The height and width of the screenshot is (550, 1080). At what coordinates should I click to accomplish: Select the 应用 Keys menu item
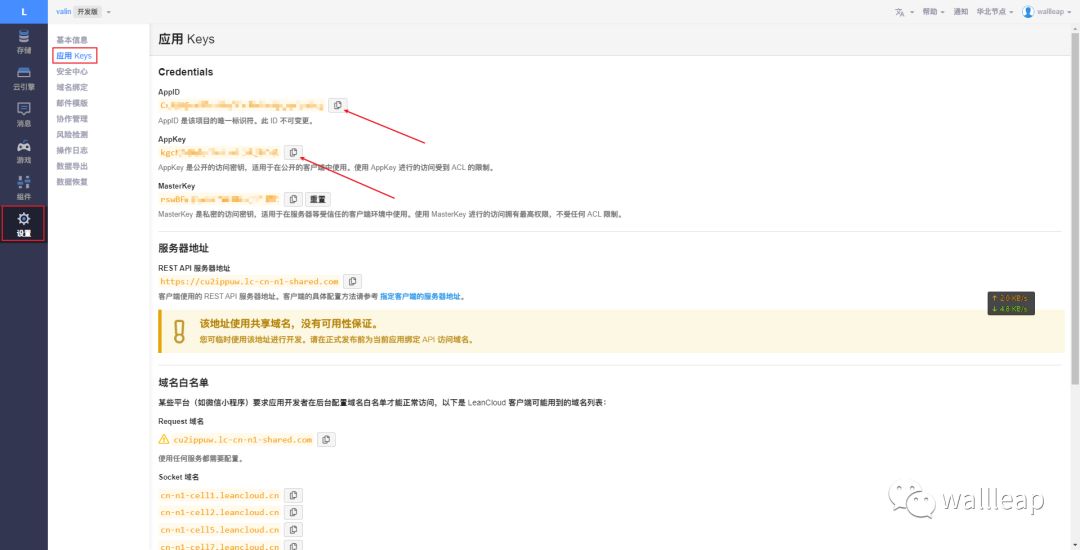pos(74,56)
